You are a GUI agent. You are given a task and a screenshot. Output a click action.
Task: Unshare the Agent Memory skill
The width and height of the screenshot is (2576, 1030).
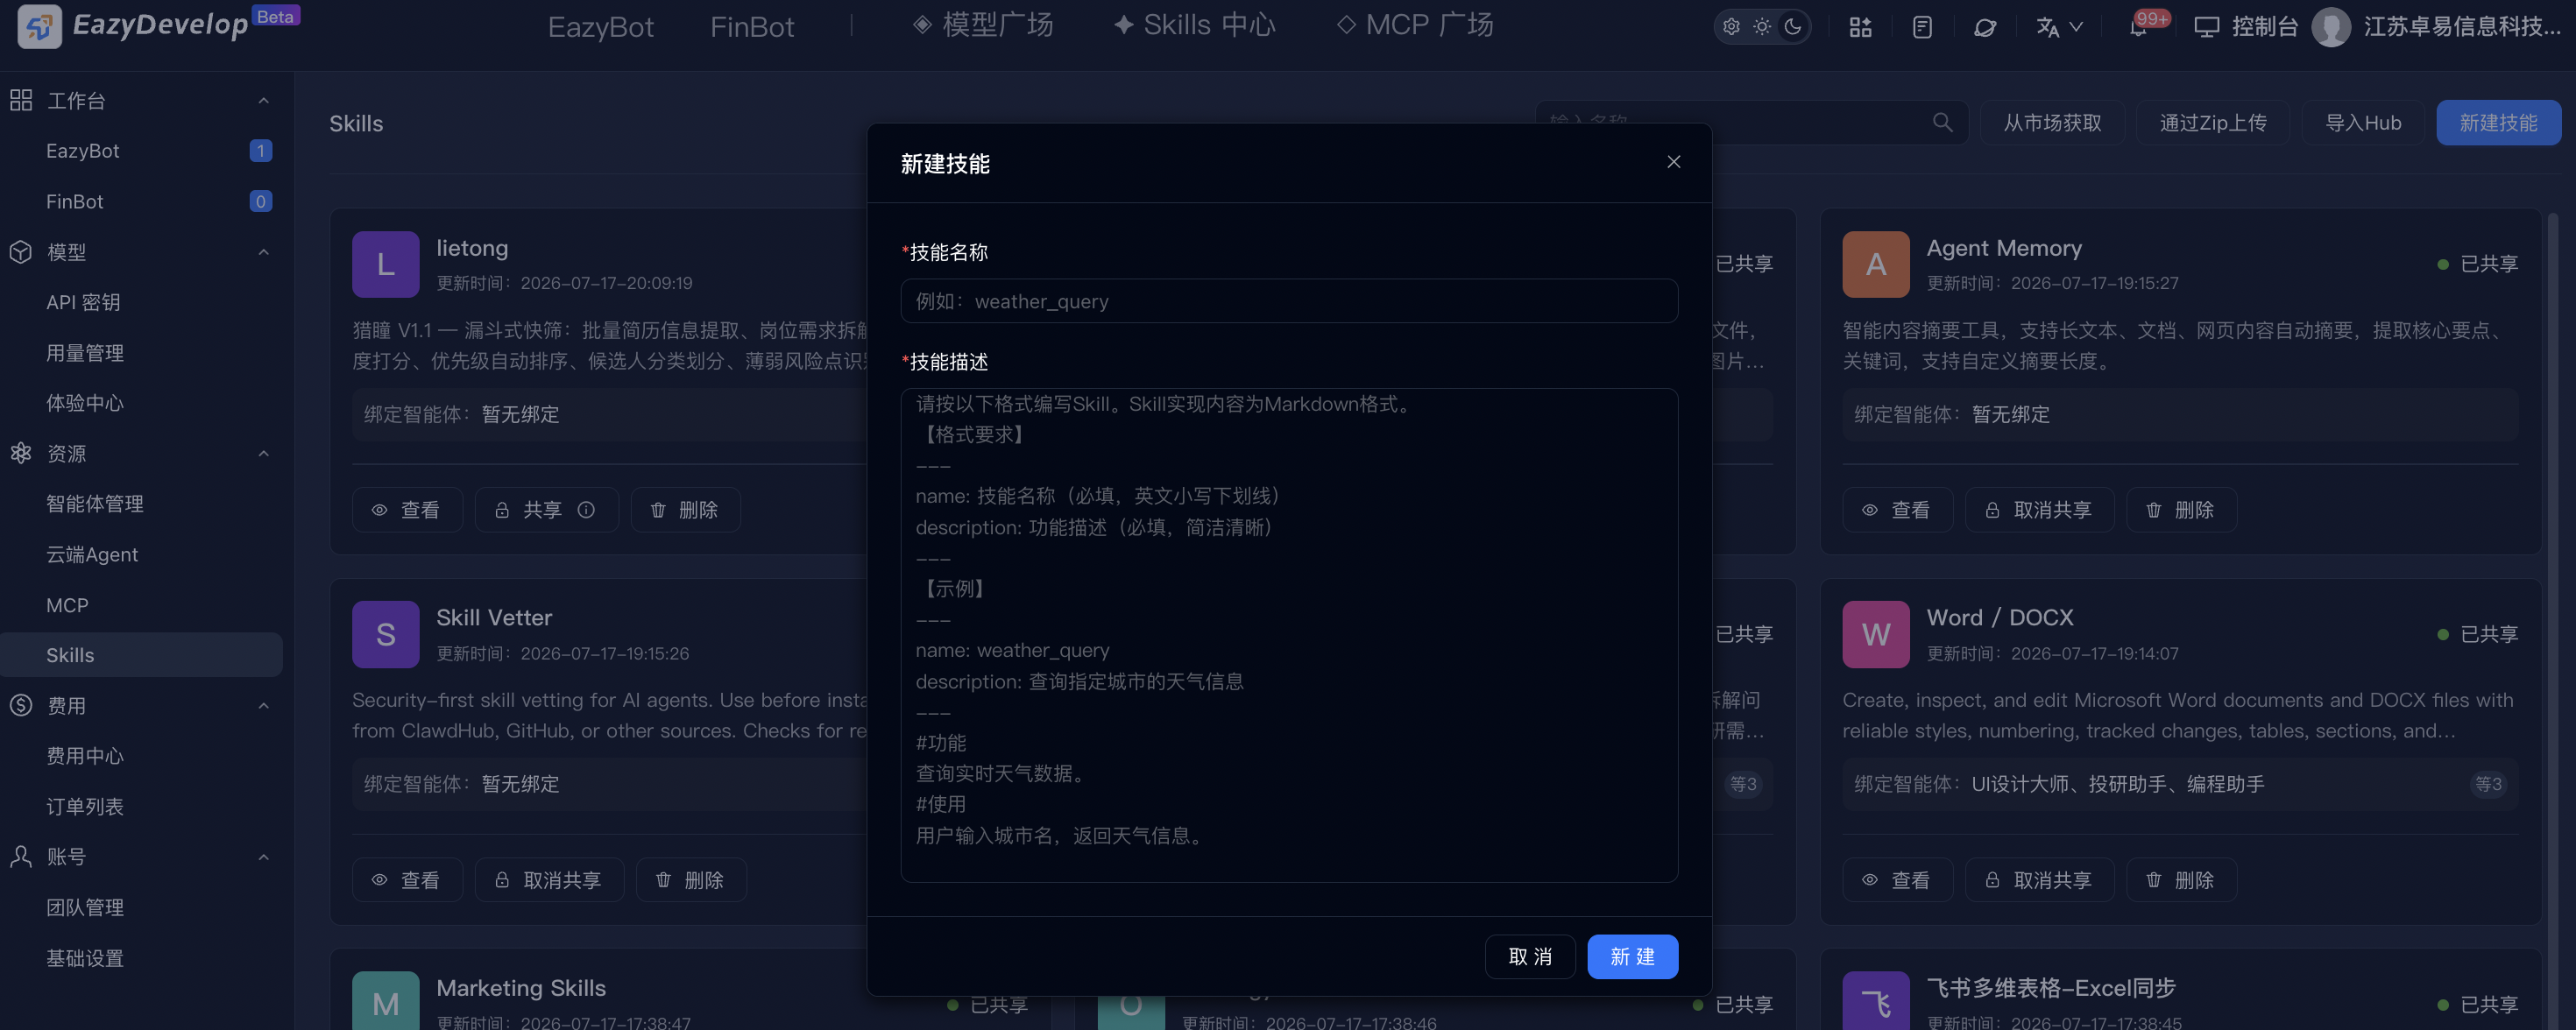2040,510
